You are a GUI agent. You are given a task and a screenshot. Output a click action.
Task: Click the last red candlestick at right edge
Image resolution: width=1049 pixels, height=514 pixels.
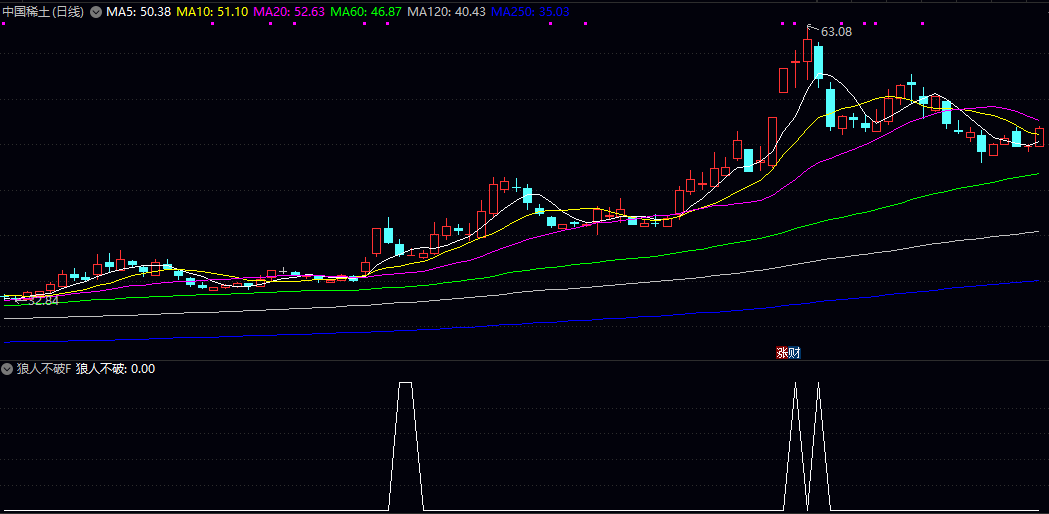click(1040, 137)
